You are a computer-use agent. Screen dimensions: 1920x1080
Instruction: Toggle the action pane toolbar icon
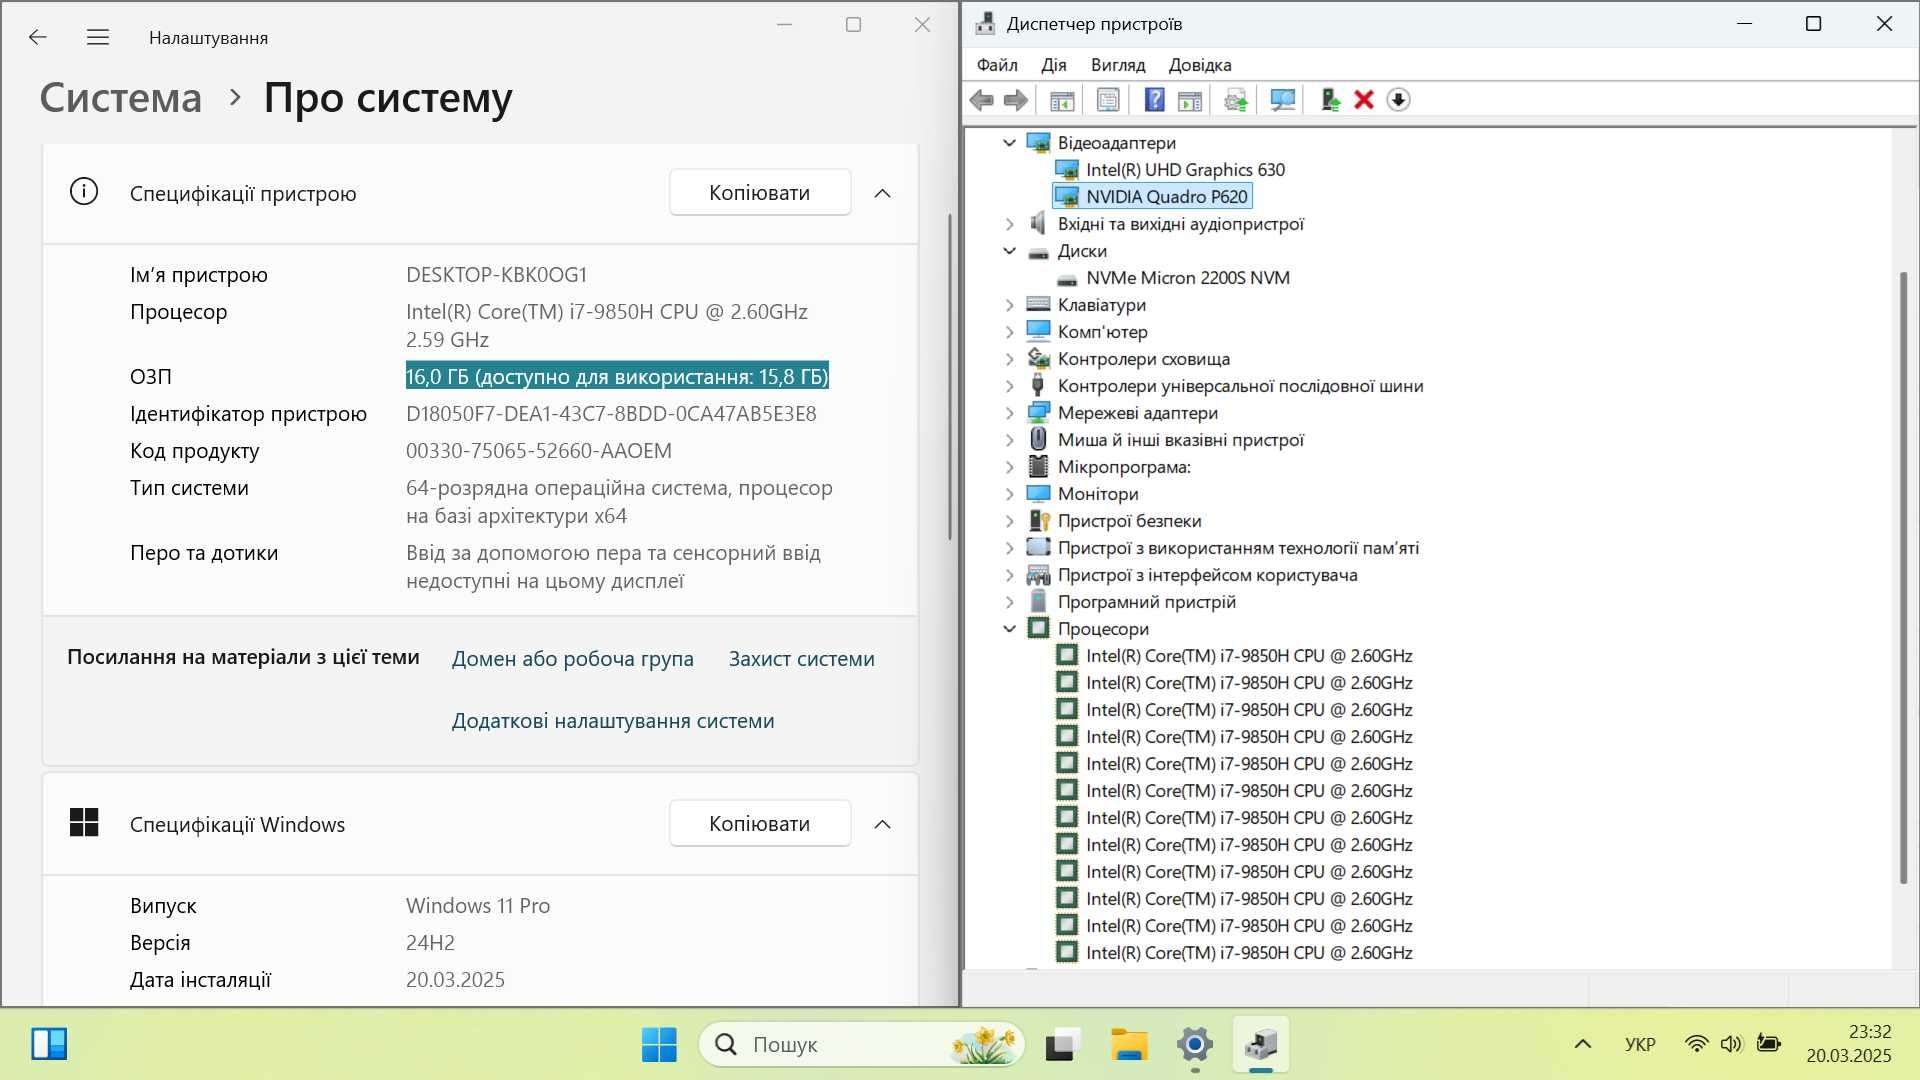tap(1190, 100)
